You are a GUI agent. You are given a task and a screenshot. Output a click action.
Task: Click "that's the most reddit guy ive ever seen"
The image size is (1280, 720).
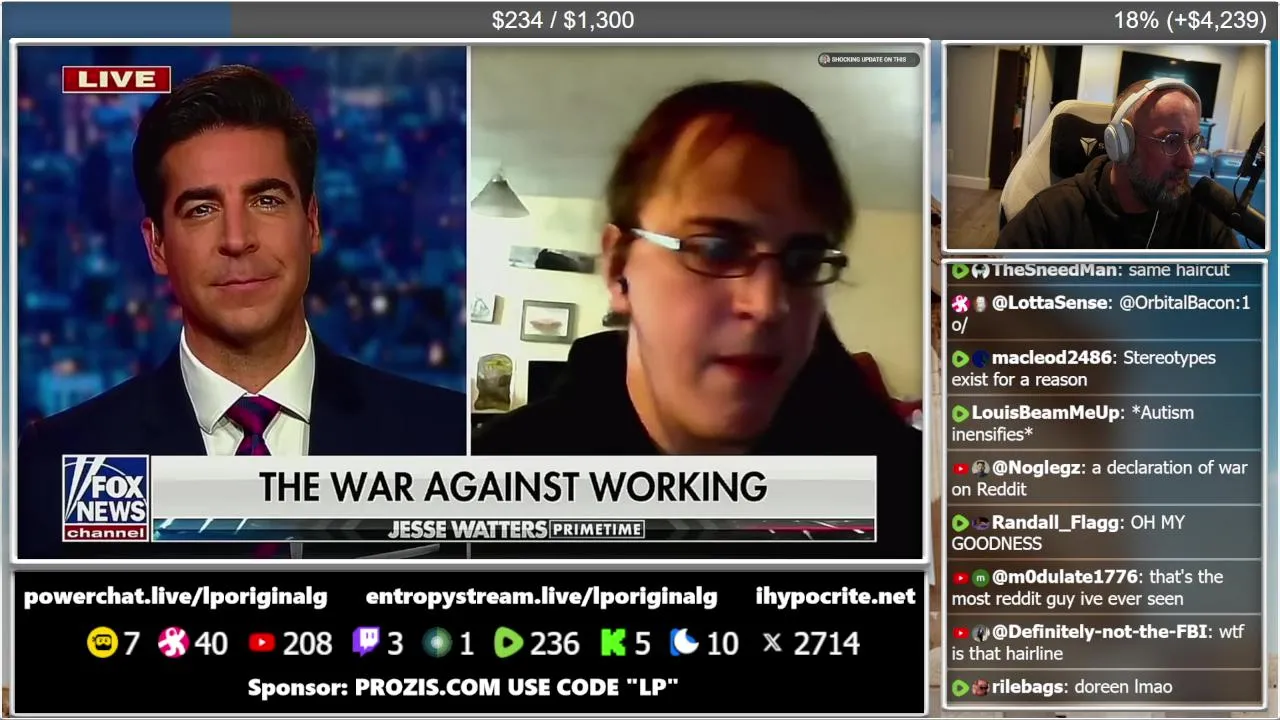coord(1087,588)
